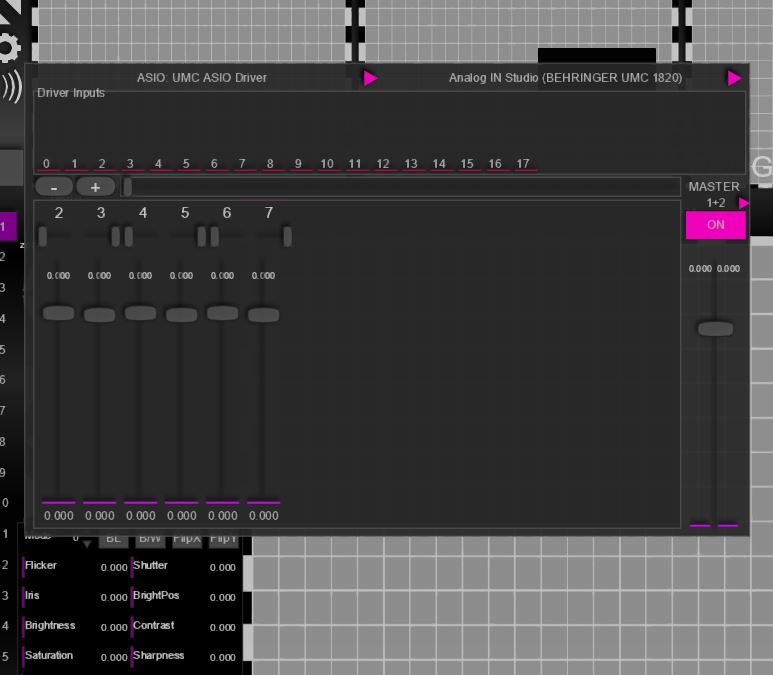Click the horizontal channel scrollbar
This screenshot has width=773, height=675.
pyautogui.click(x=400, y=187)
